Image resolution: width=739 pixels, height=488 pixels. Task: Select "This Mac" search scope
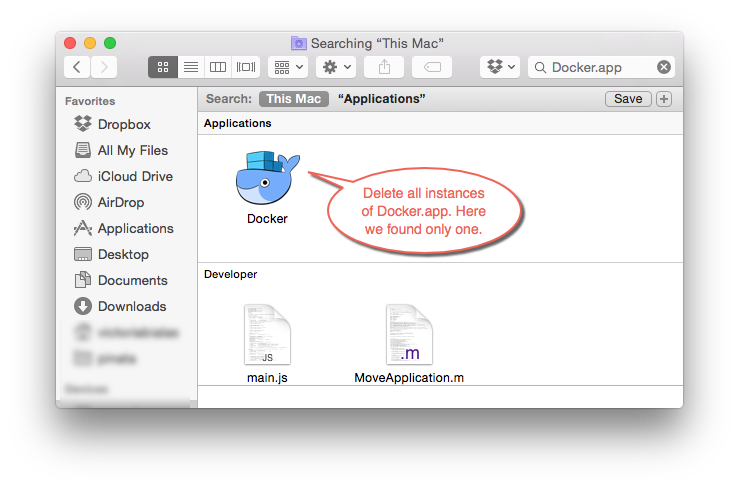point(293,99)
